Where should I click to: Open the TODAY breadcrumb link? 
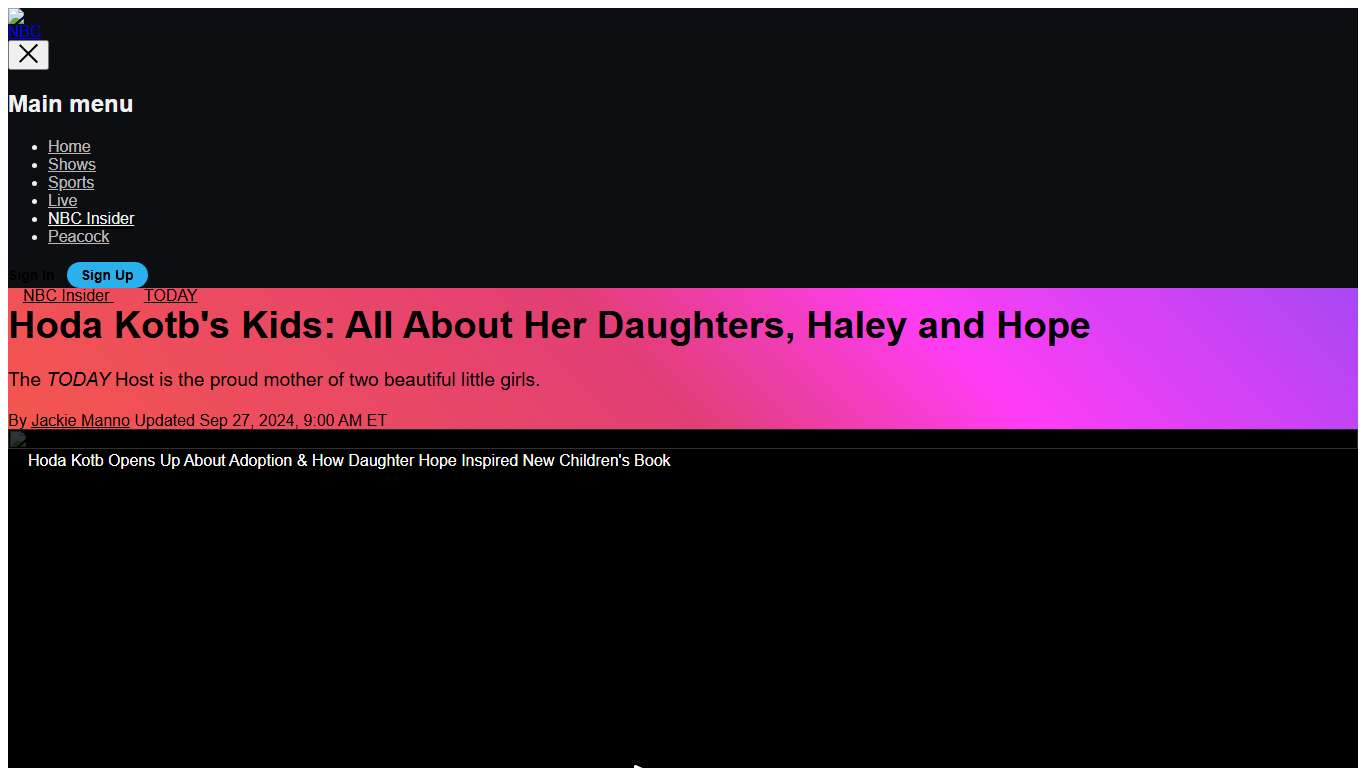(x=170, y=295)
